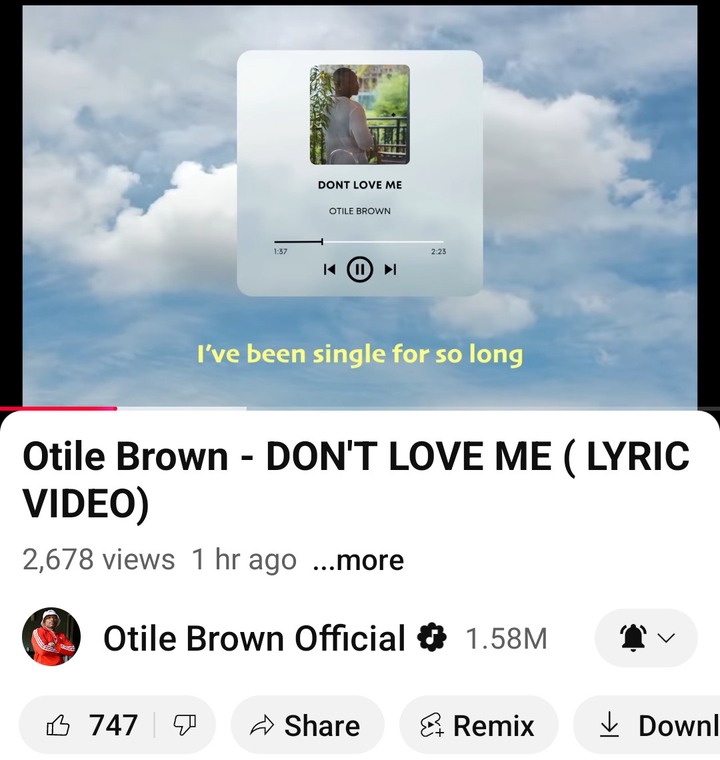Click the 1.58M subscriber count
720x760 pixels.
(x=506, y=638)
